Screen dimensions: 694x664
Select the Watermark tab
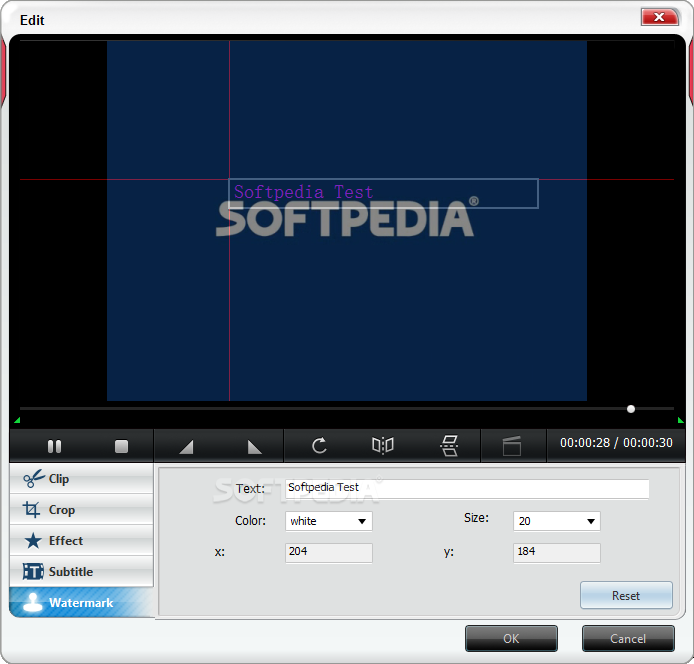(x=81, y=603)
